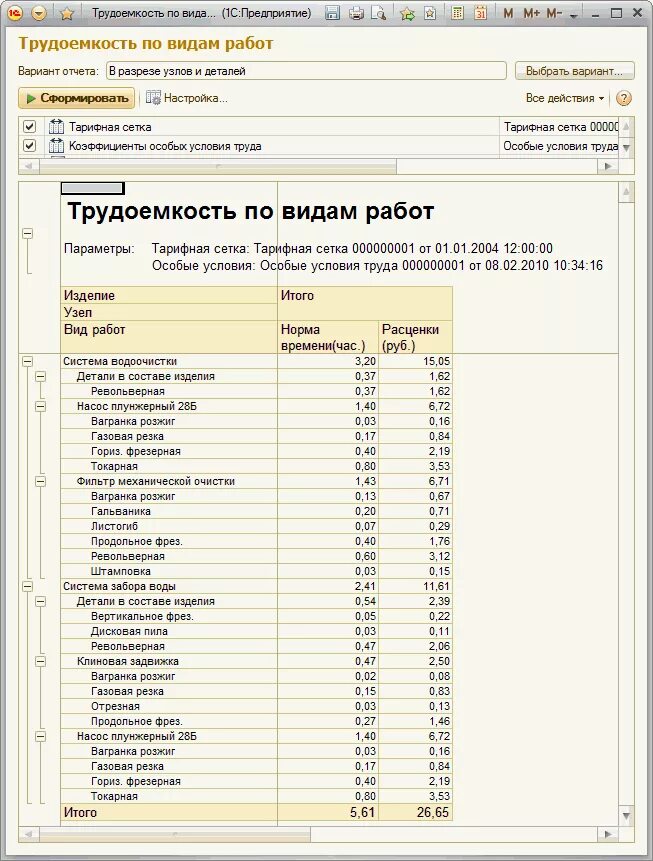Open help with the question mark icon
Viewport: 653px width, 861px height.
(623, 98)
